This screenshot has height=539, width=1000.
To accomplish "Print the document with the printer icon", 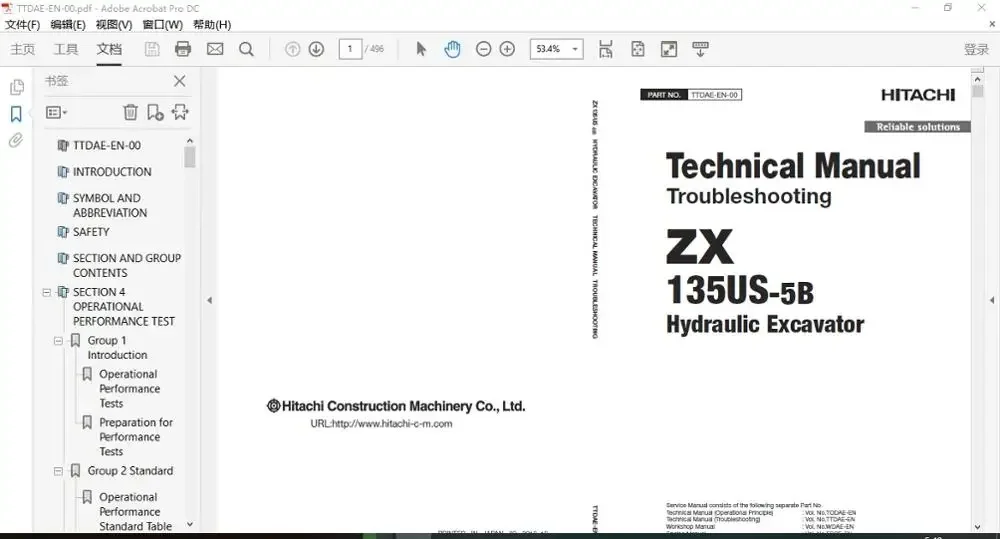I will 183,49.
